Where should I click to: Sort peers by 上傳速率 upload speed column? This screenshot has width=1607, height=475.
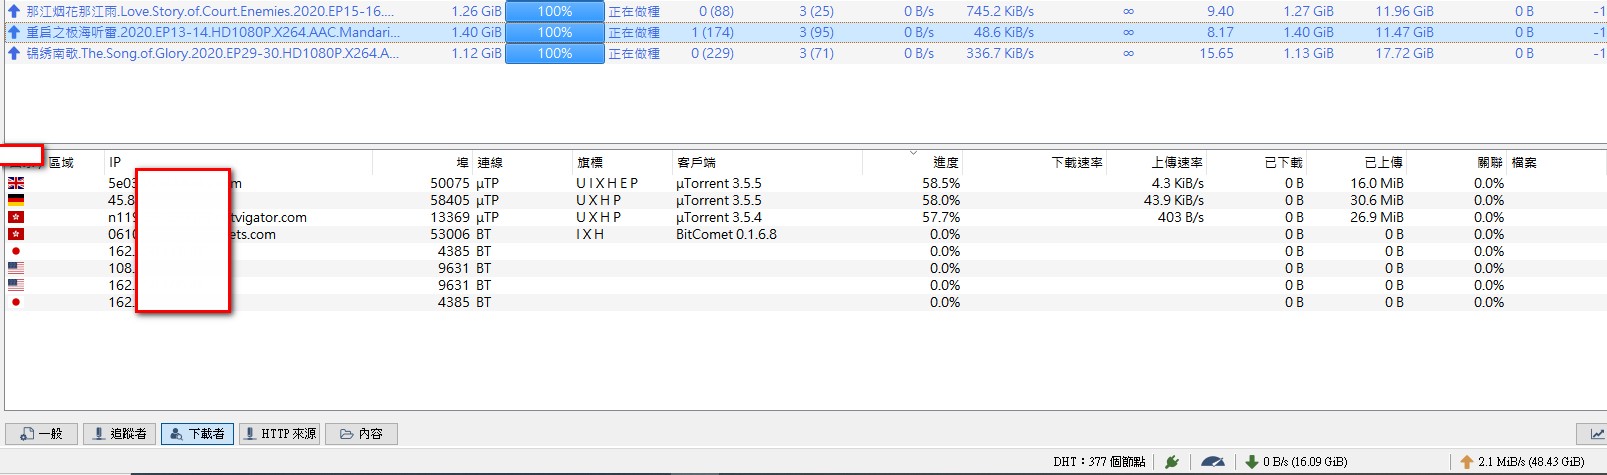pyautogui.click(x=1176, y=162)
